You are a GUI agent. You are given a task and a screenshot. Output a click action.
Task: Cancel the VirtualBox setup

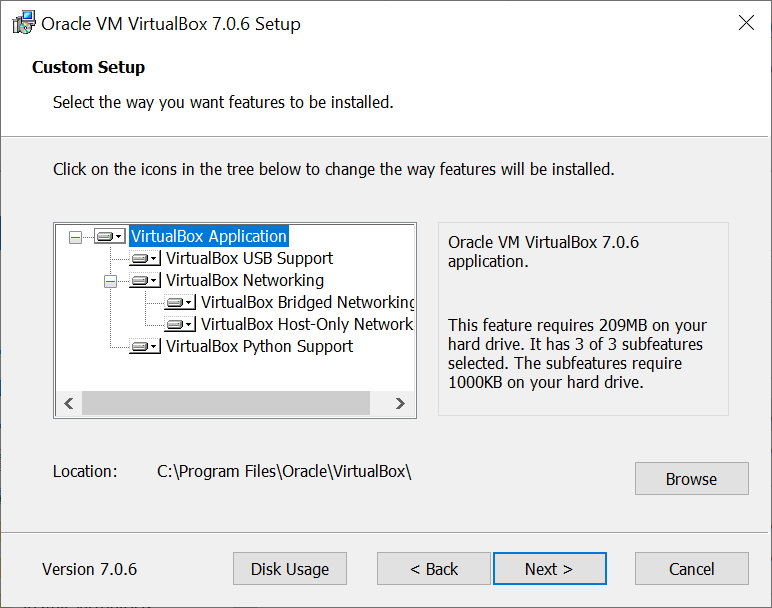pyautogui.click(x=691, y=569)
